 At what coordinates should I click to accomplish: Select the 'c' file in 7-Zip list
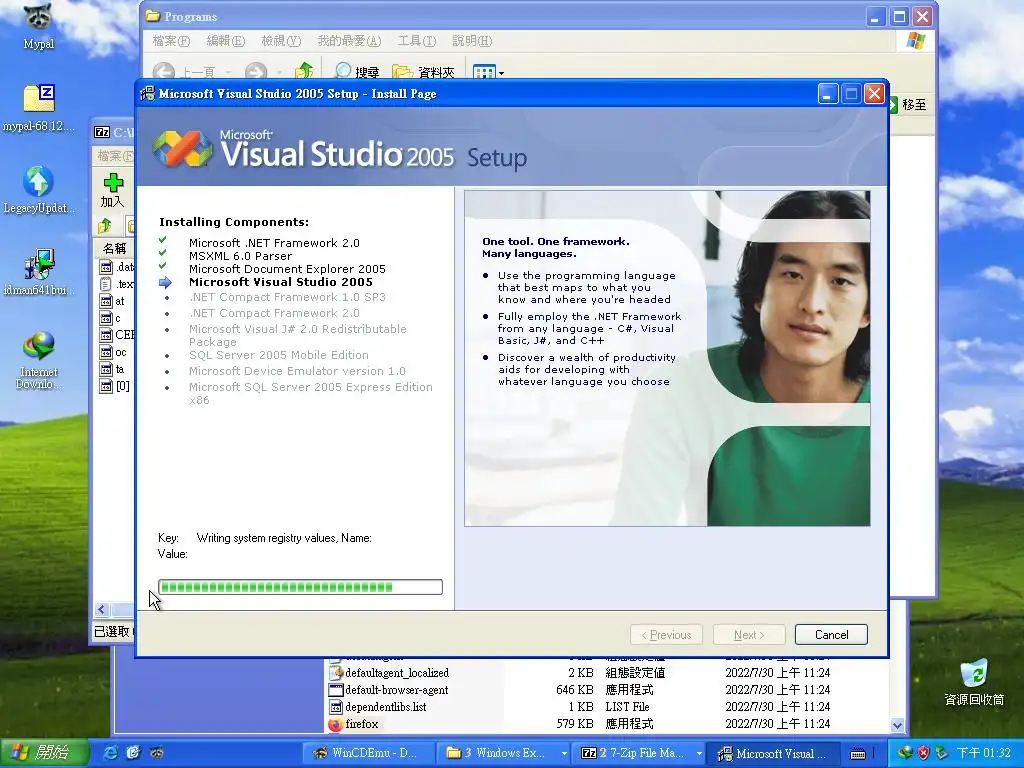[x=110, y=317]
